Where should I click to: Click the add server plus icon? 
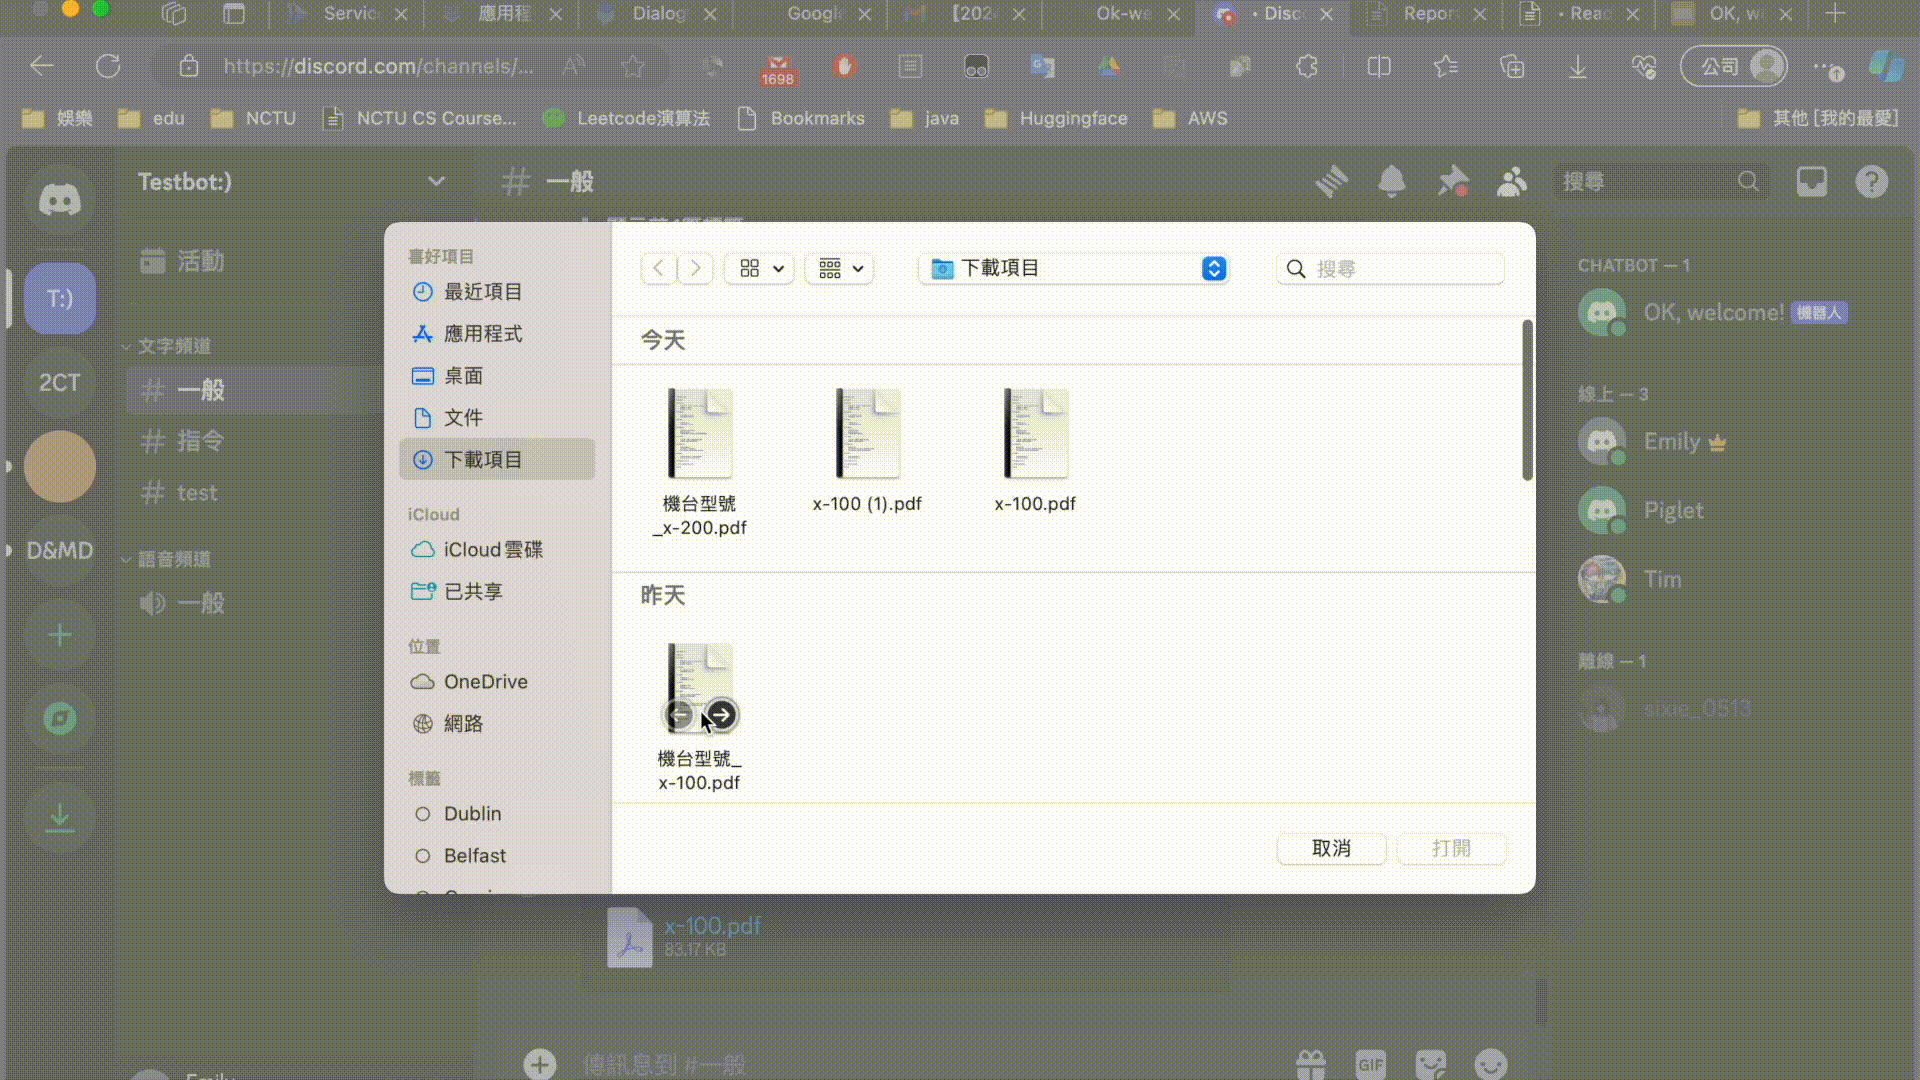[59, 635]
